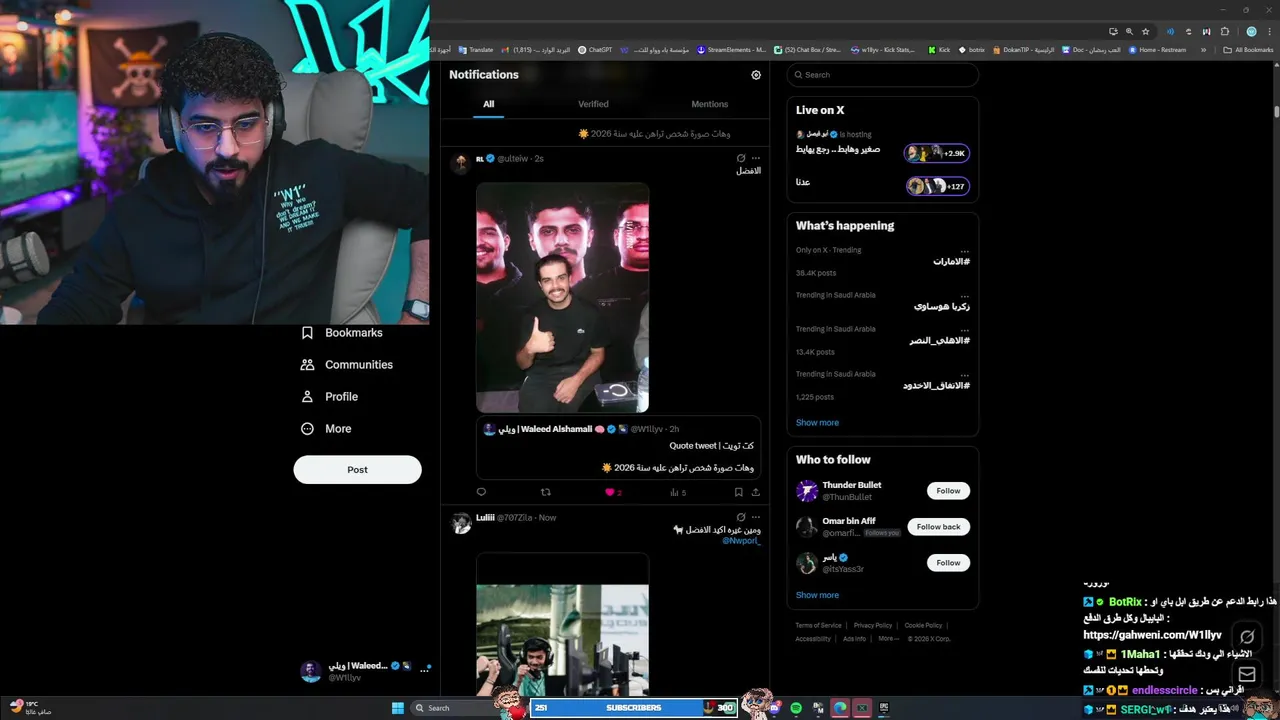Open trending topic زكريا هوساوي
Screen dimensions: 1280x720
(941, 307)
